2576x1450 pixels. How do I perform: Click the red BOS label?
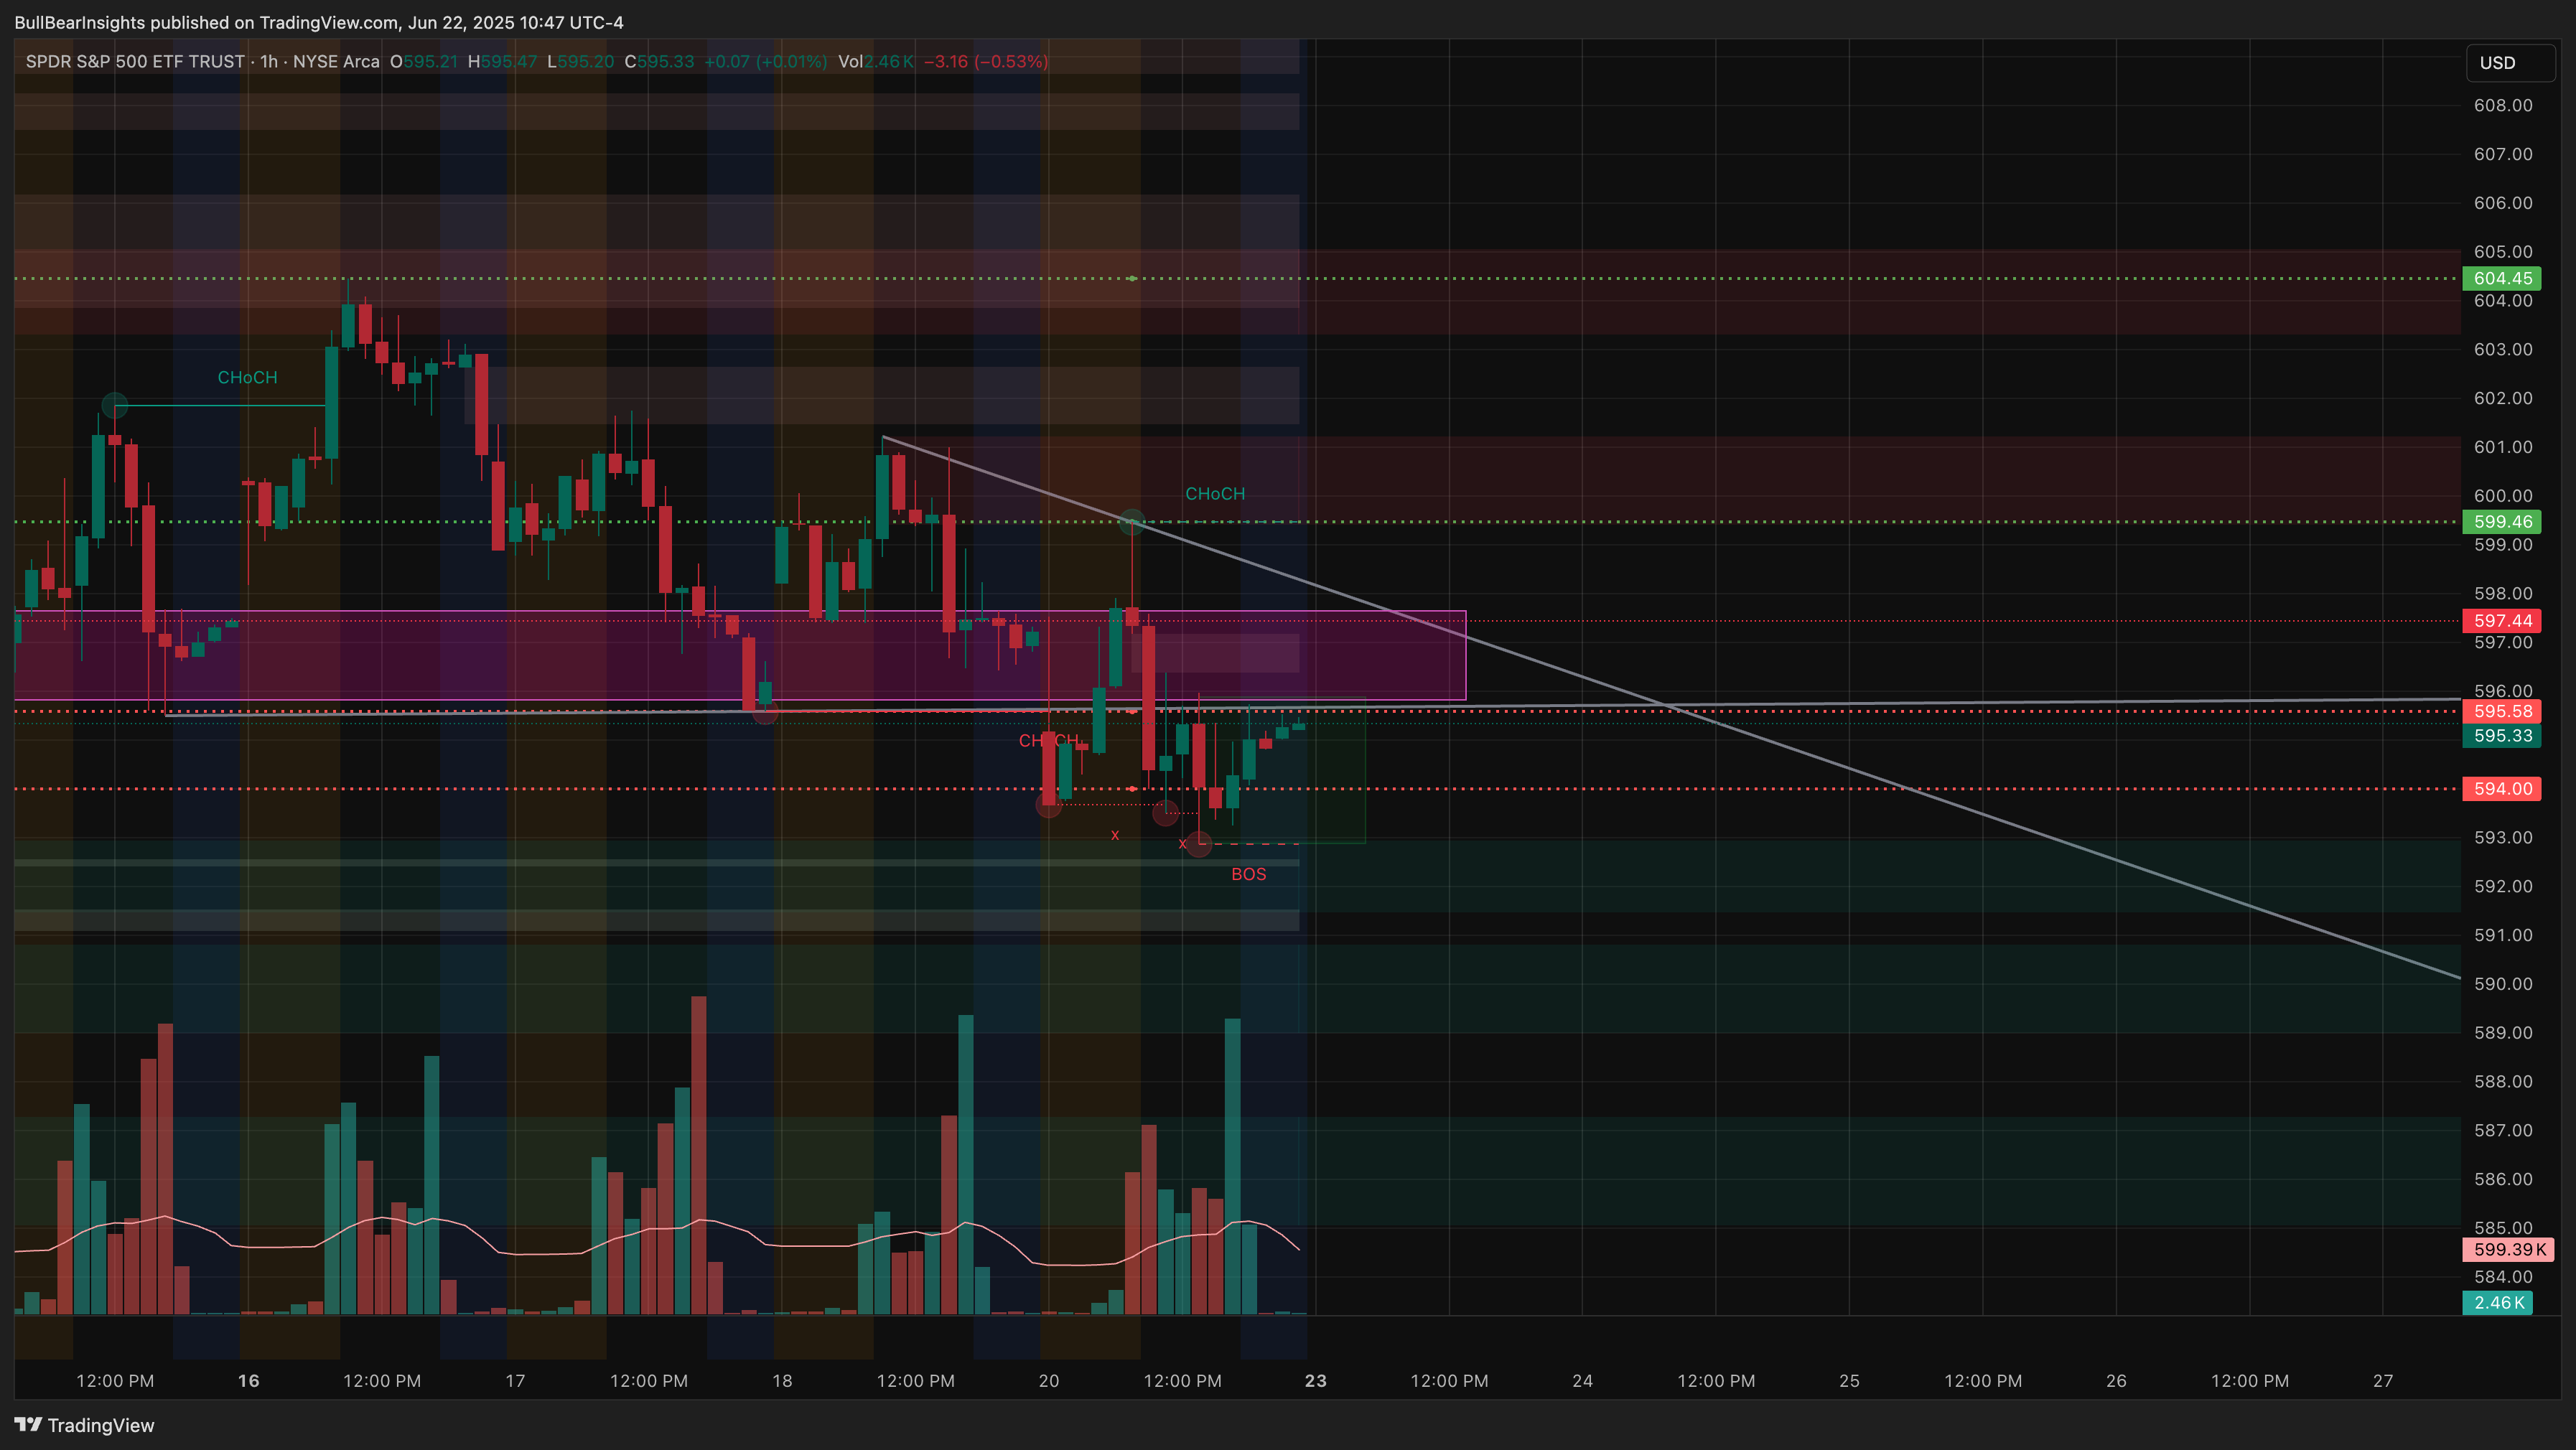[1248, 874]
